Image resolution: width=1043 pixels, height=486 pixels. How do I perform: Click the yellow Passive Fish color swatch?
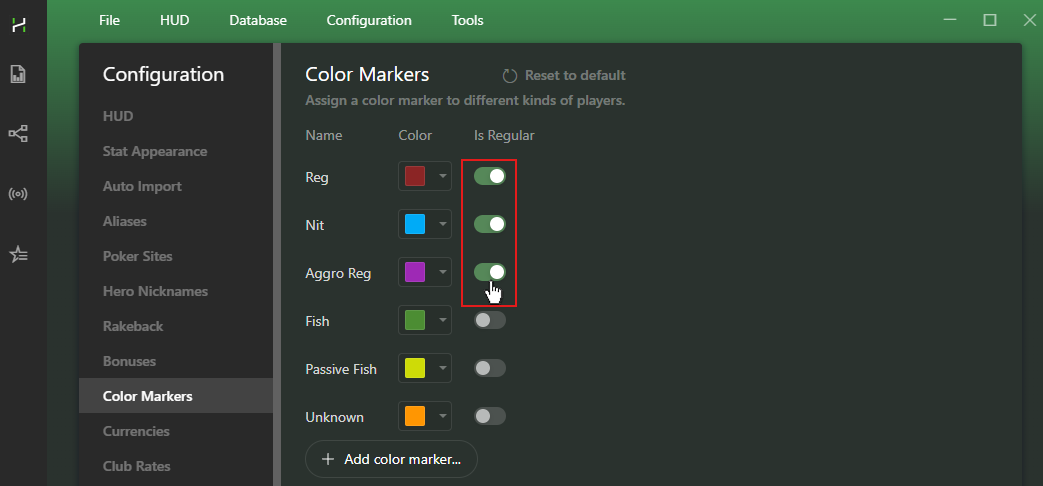click(415, 368)
